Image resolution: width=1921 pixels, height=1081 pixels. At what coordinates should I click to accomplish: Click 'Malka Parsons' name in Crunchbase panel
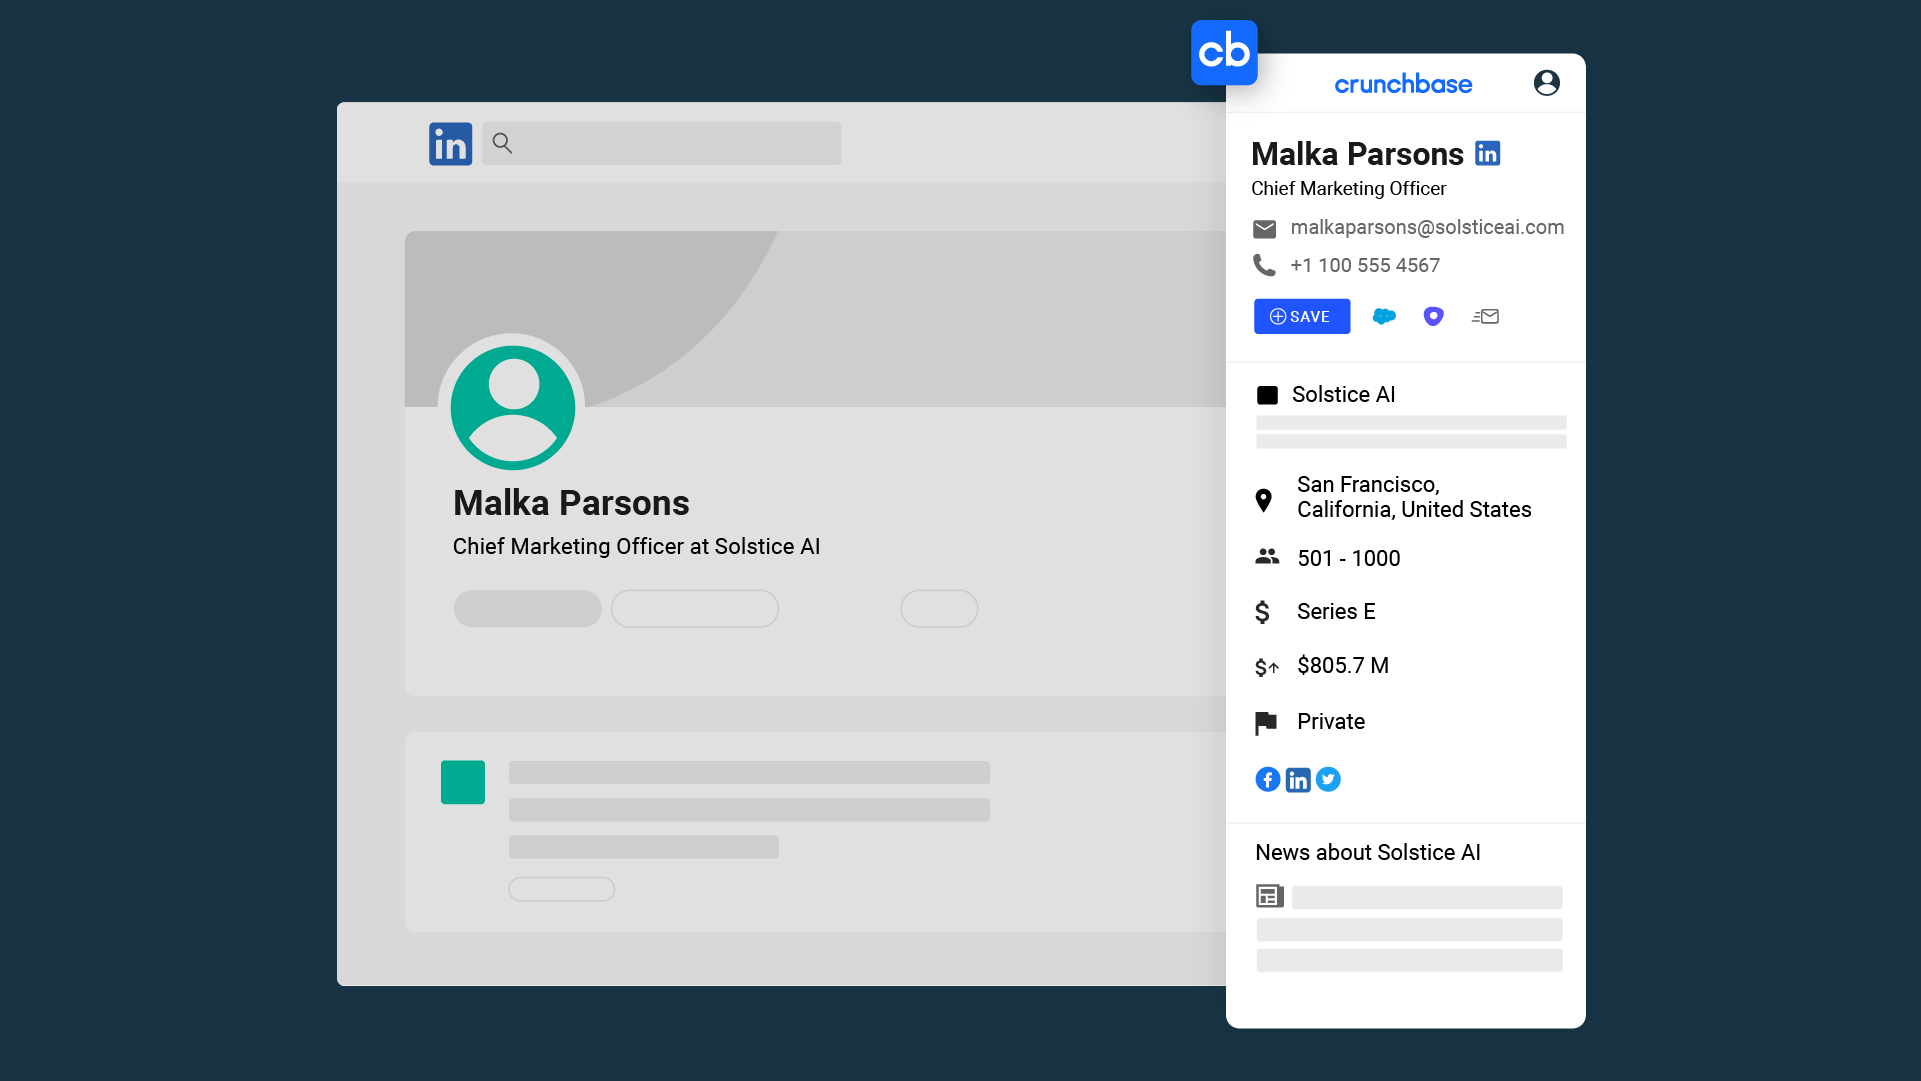[x=1357, y=154]
